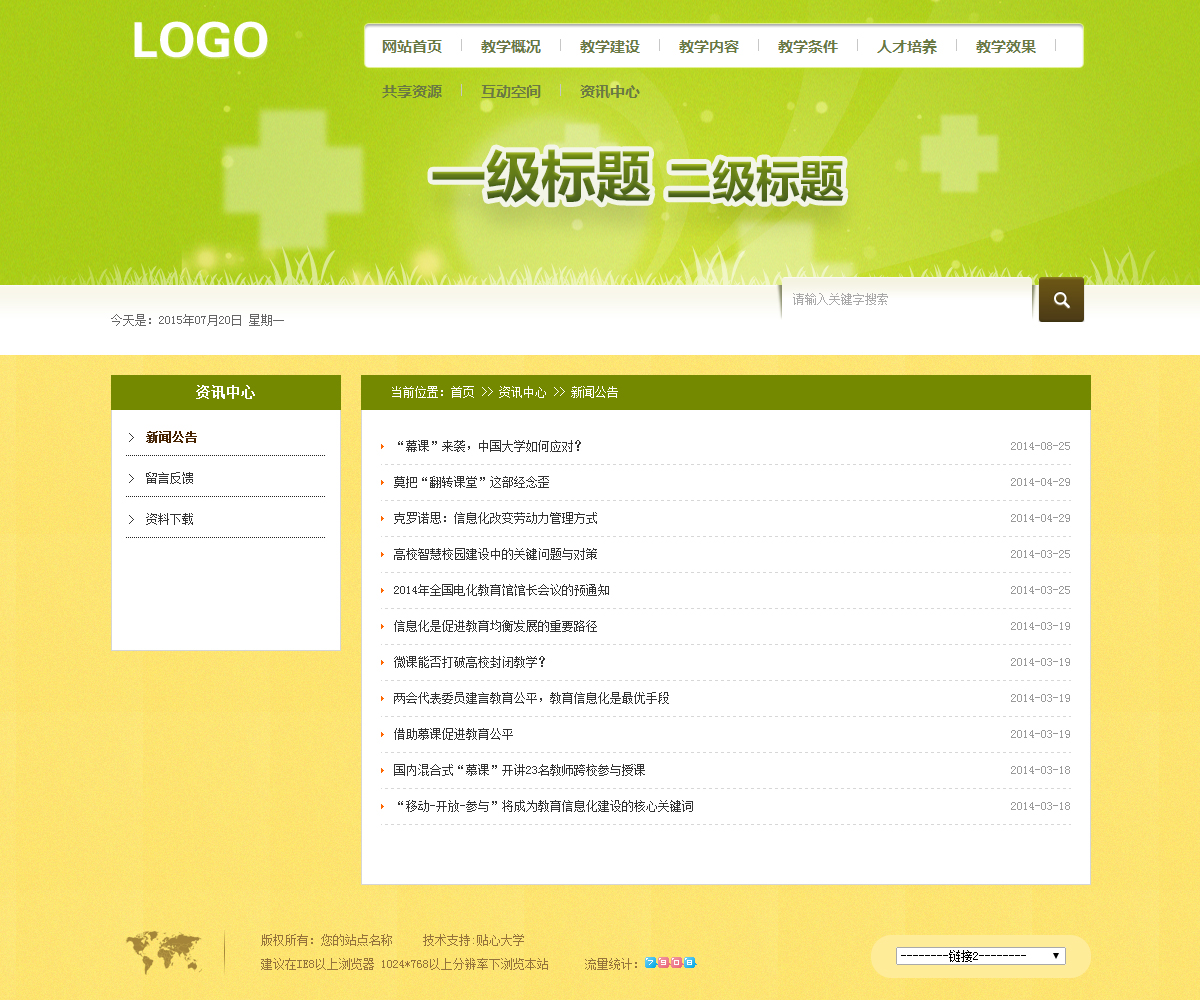The width and height of the screenshot is (1200, 1000).
Task: Click the traffic statistics counter icon
Action: (x=670, y=963)
